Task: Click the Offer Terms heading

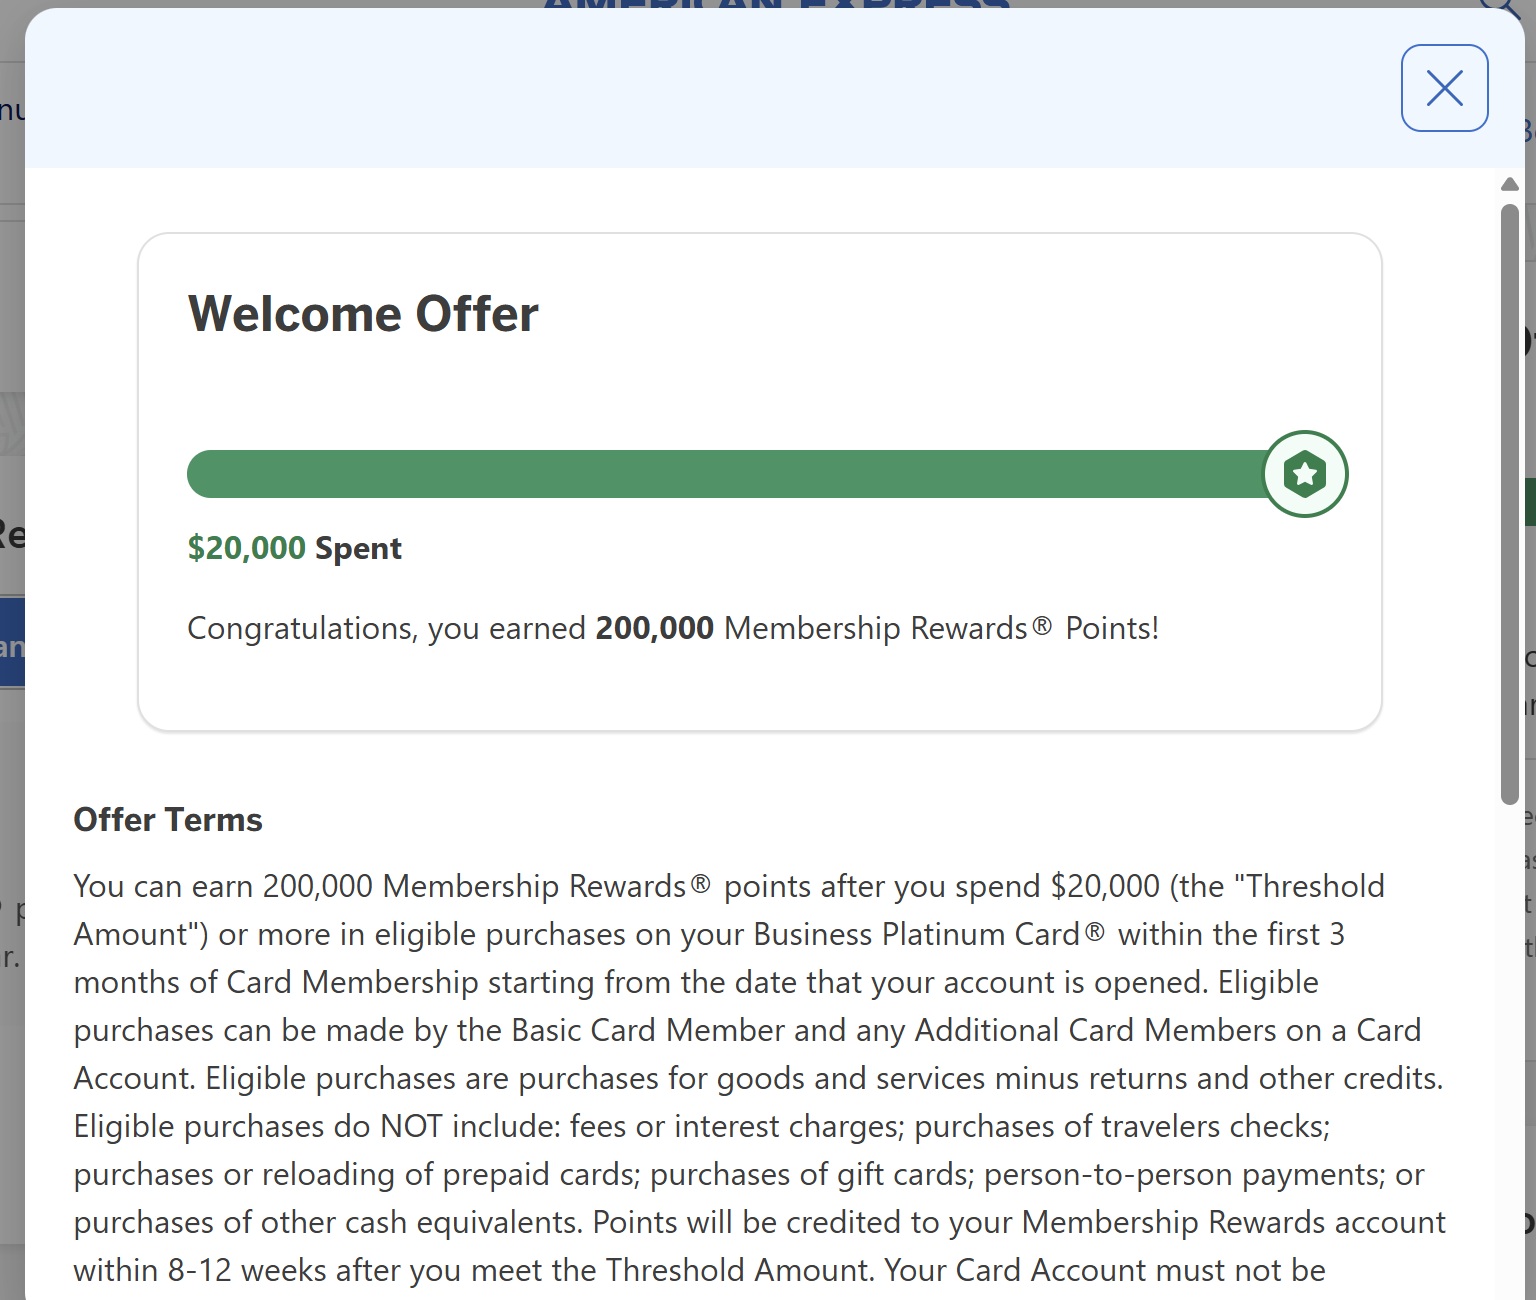Action: tap(166, 819)
